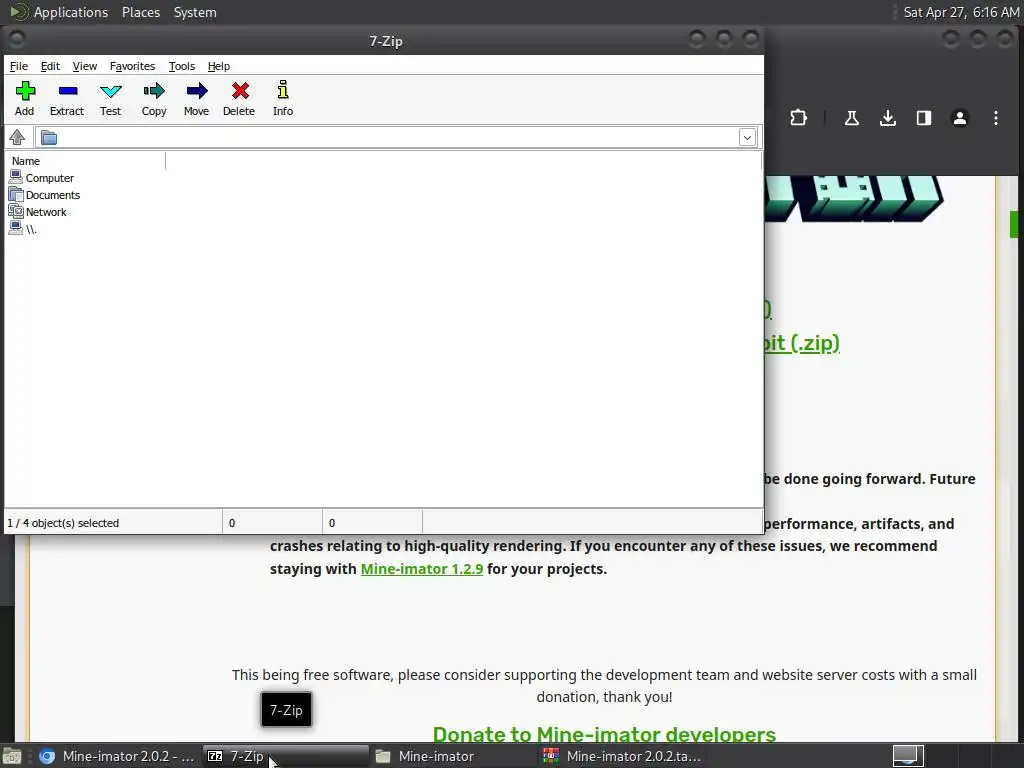Go up one folder level with the up arrow
Viewport: 1024px width, 768px height.
[x=17, y=137]
